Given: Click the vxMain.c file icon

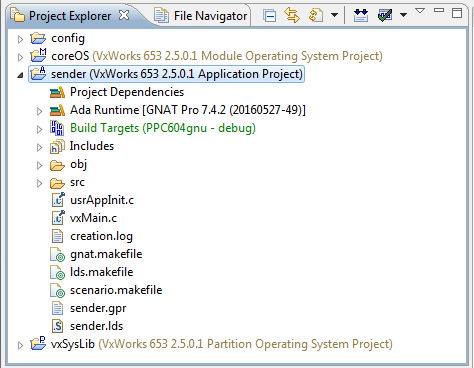Looking at the screenshot, I should [x=58, y=218].
